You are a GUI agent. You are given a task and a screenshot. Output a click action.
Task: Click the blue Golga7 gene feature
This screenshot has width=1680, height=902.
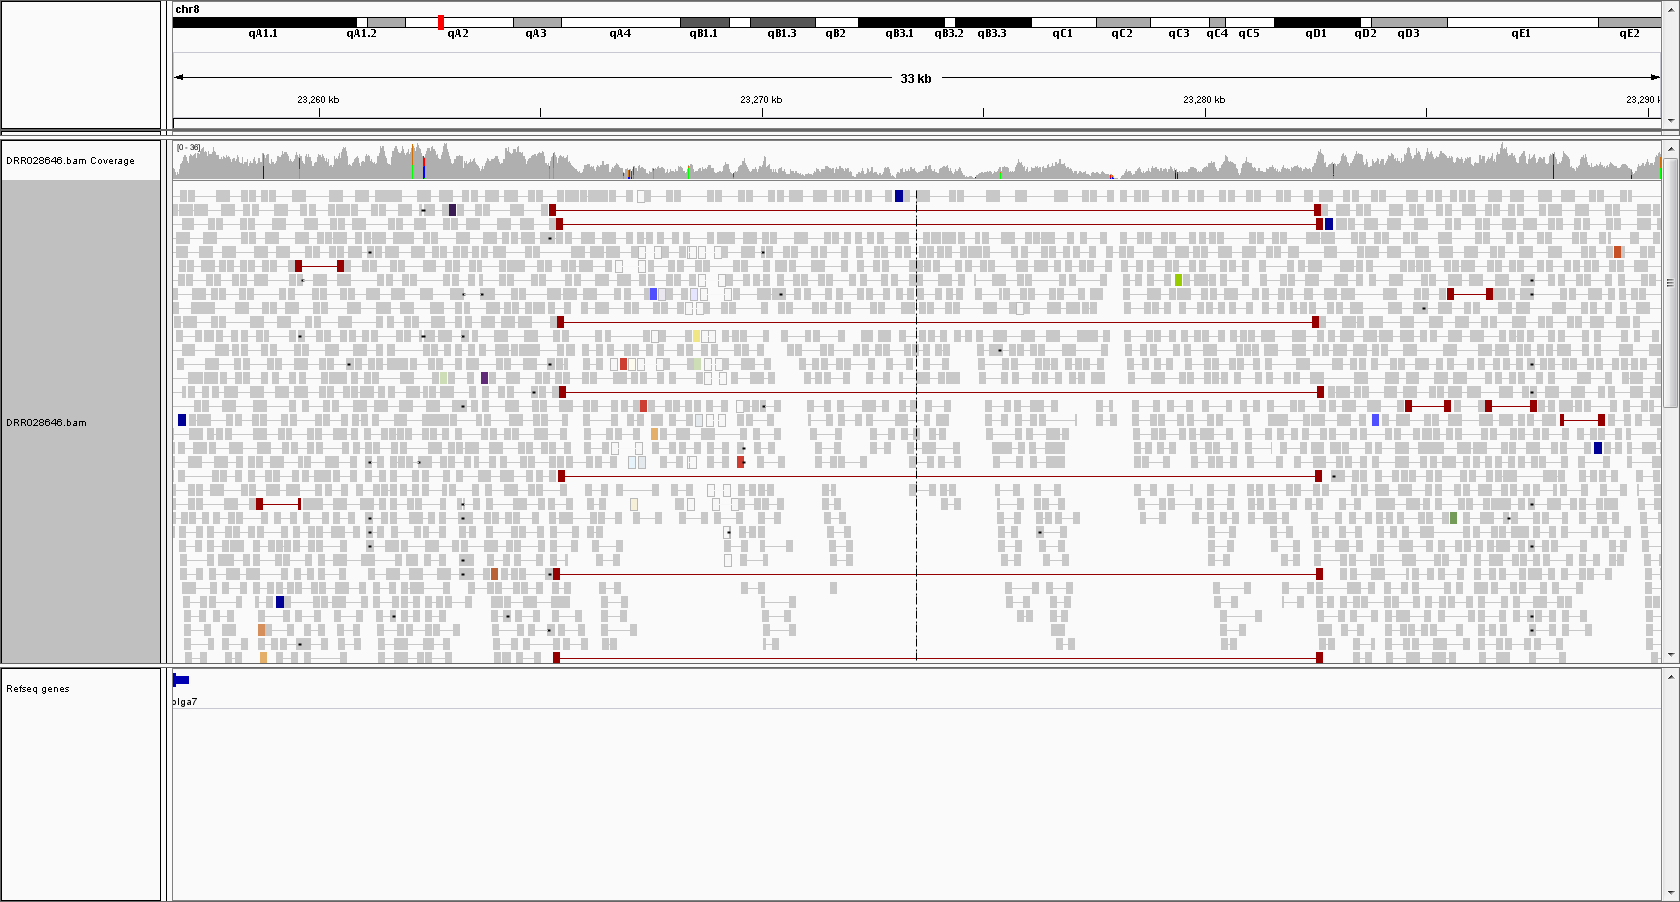(x=181, y=680)
